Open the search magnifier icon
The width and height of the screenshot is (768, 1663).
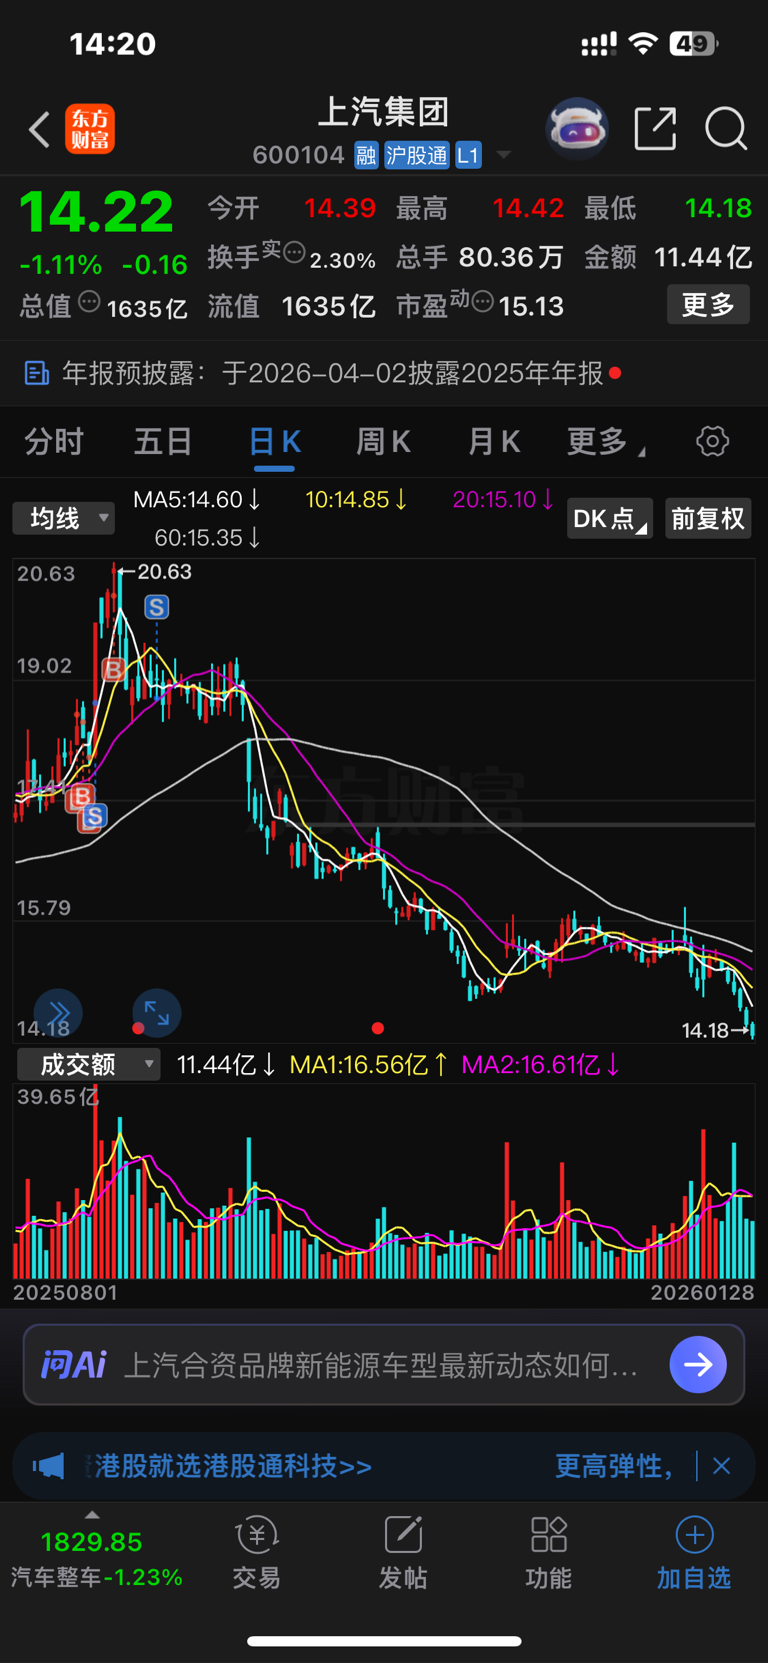coord(726,129)
